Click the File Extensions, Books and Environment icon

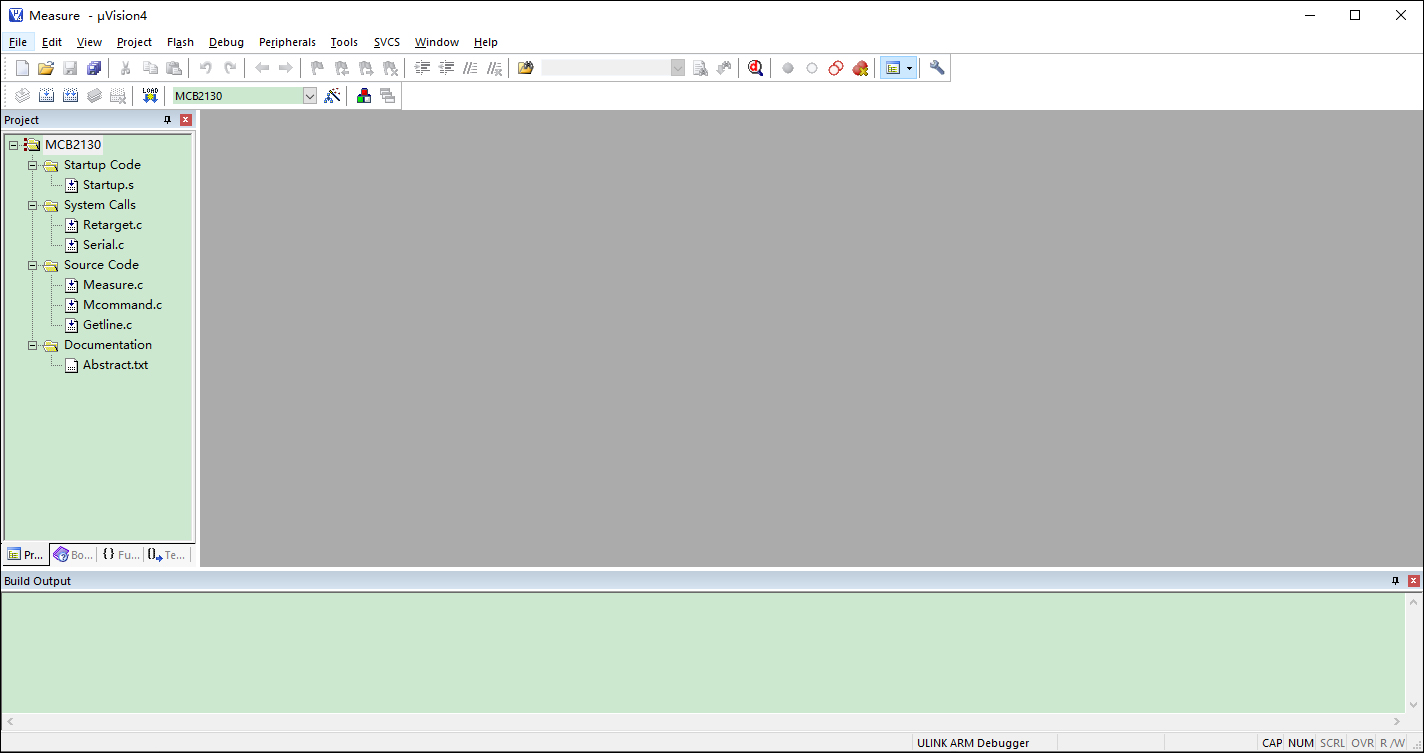[364, 96]
